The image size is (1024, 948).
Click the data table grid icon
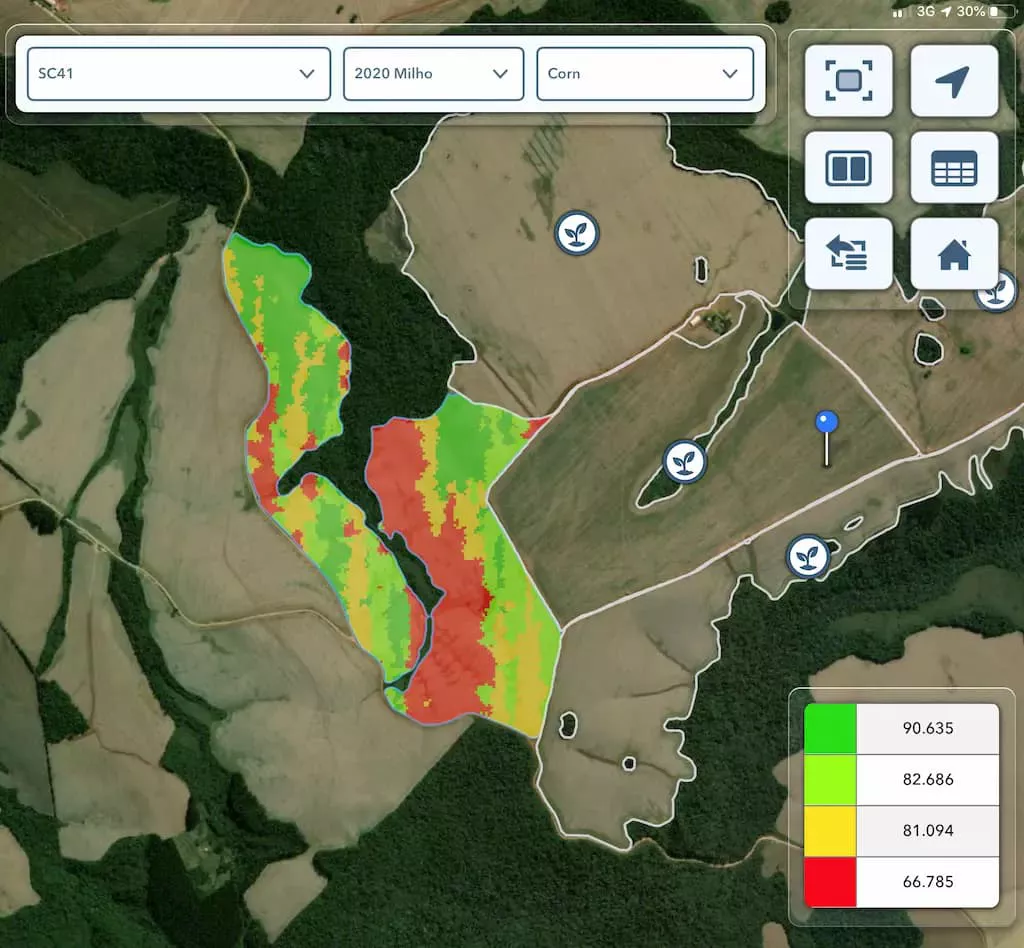(954, 167)
